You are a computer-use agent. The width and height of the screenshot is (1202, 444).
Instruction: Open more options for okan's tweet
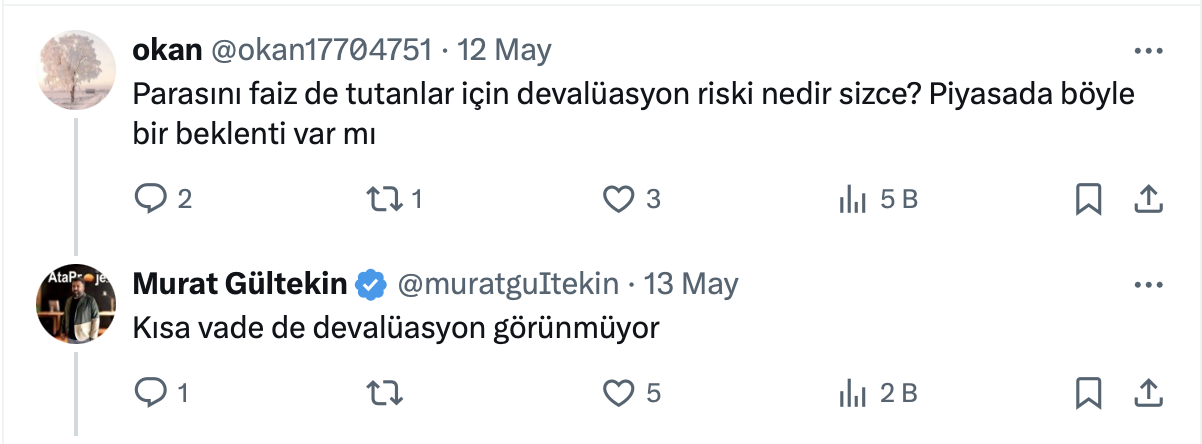click(x=1146, y=50)
